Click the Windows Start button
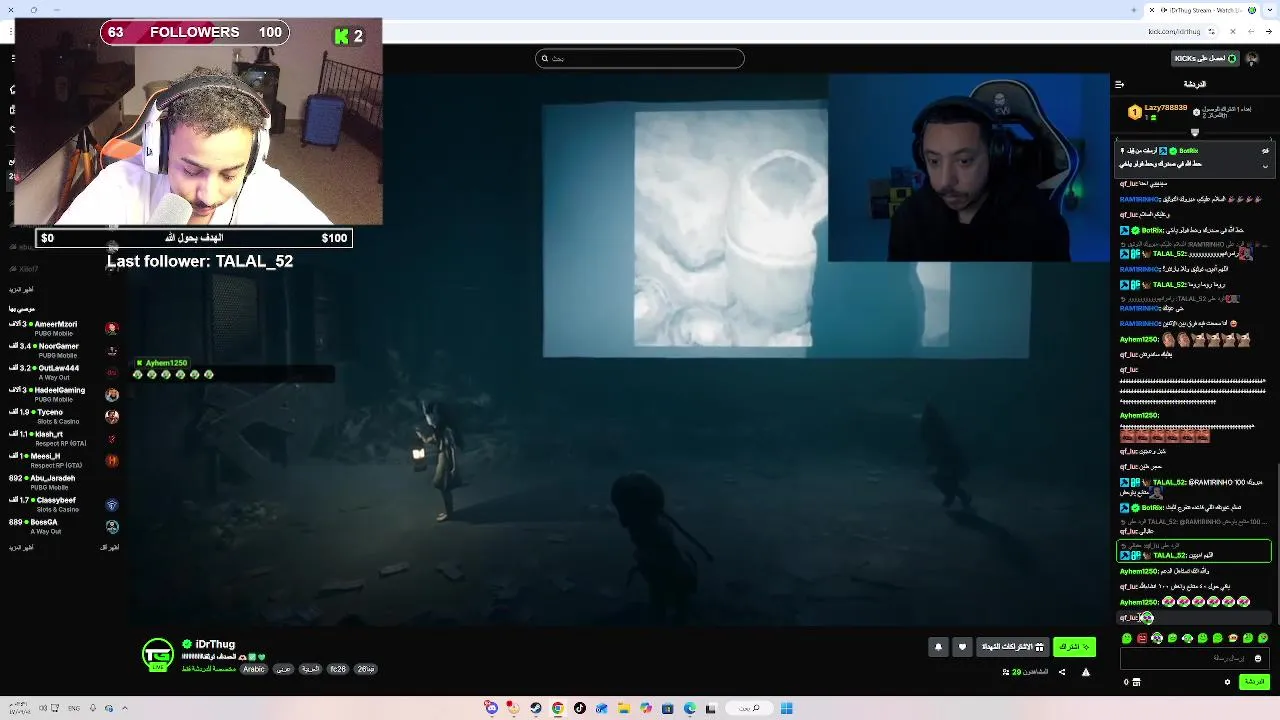Image resolution: width=1280 pixels, height=720 pixels. coord(787,709)
